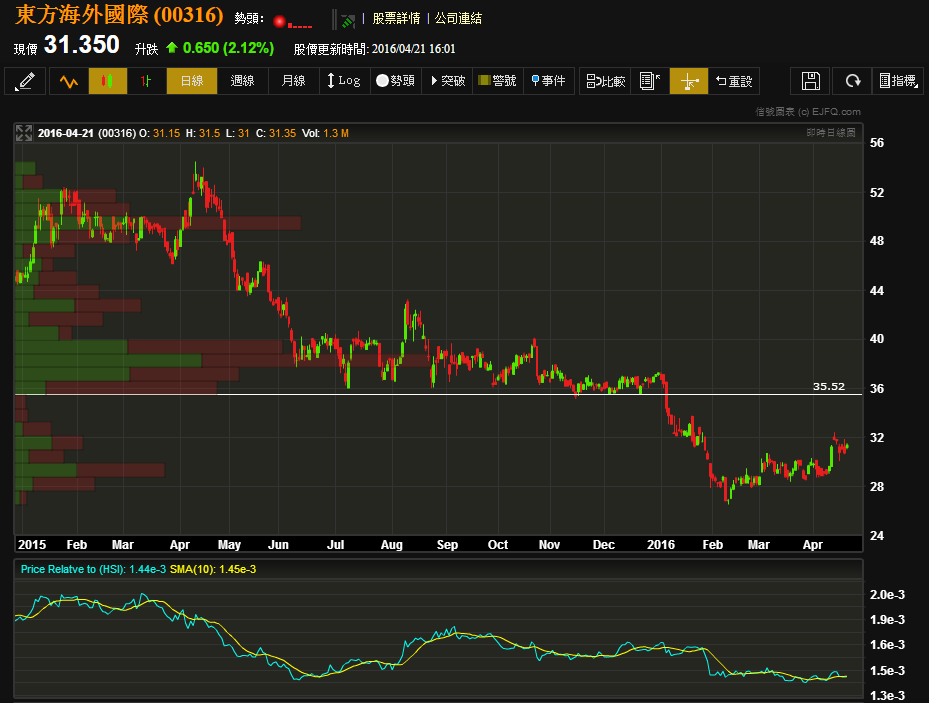The width and height of the screenshot is (929, 703).
Task: Toggle the 事件 event markers
Action: (549, 81)
